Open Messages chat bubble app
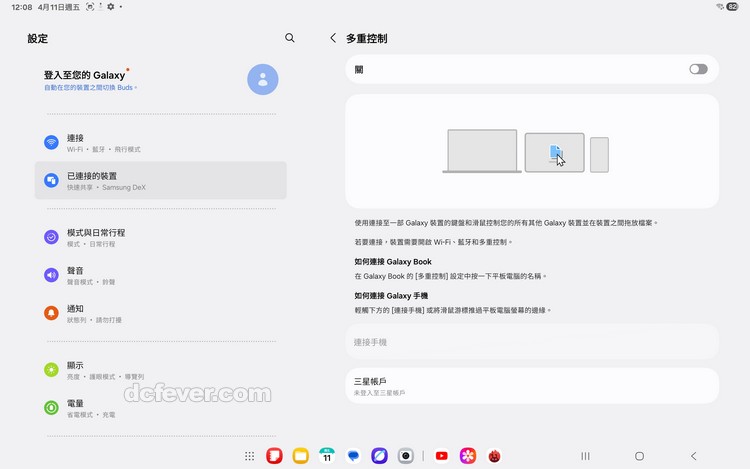This screenshot has width=750, height=469. tap(353, 456)
